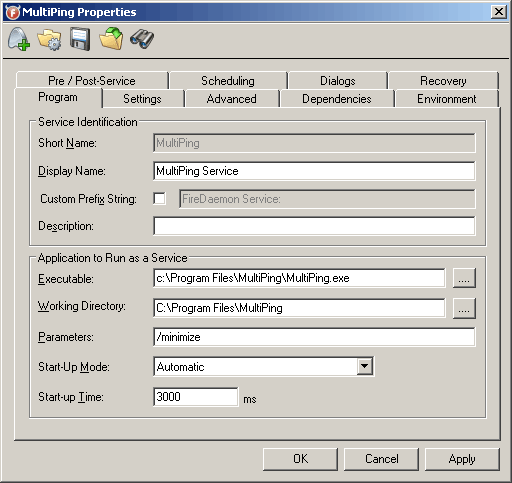Confirm changes with the OK button
Image resolution: width=512 pixels, height=483 pixels.
300,459
